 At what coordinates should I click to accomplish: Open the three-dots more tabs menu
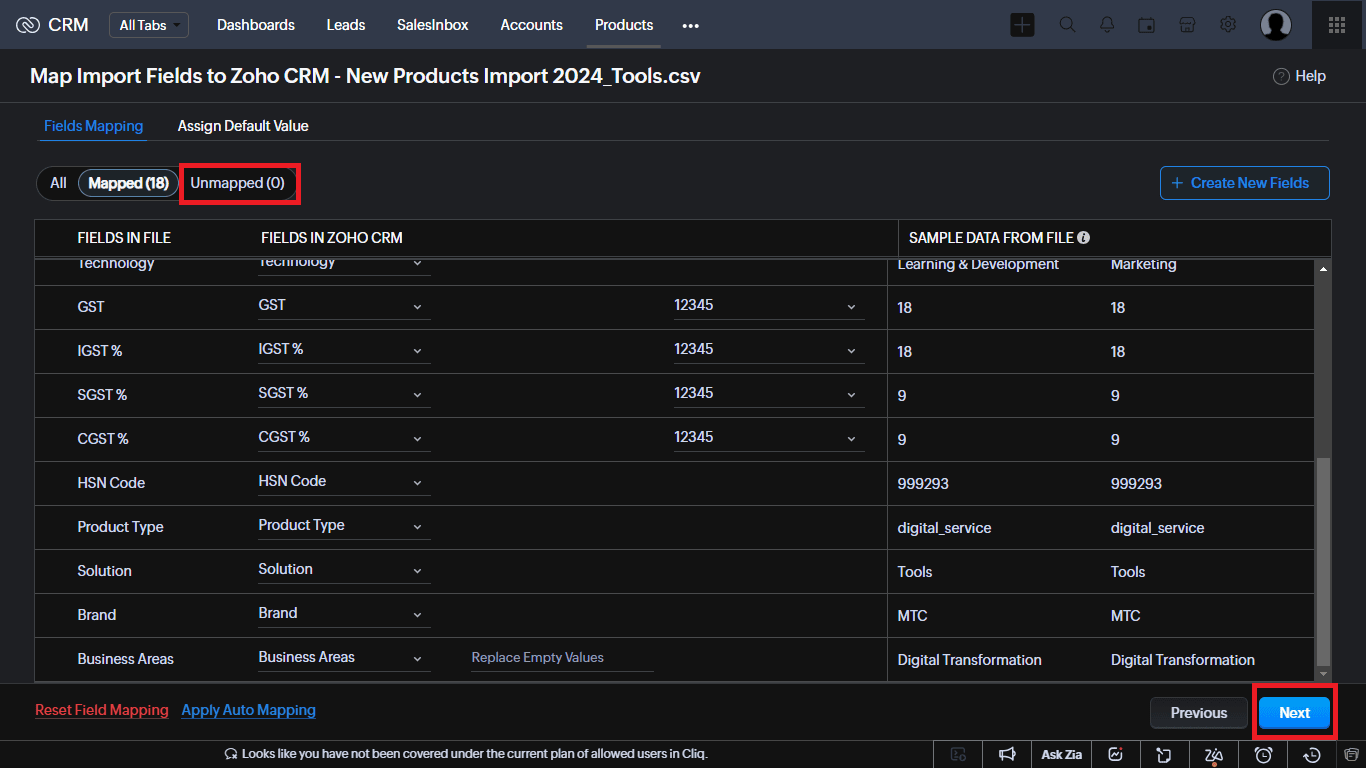click(690, 26)
